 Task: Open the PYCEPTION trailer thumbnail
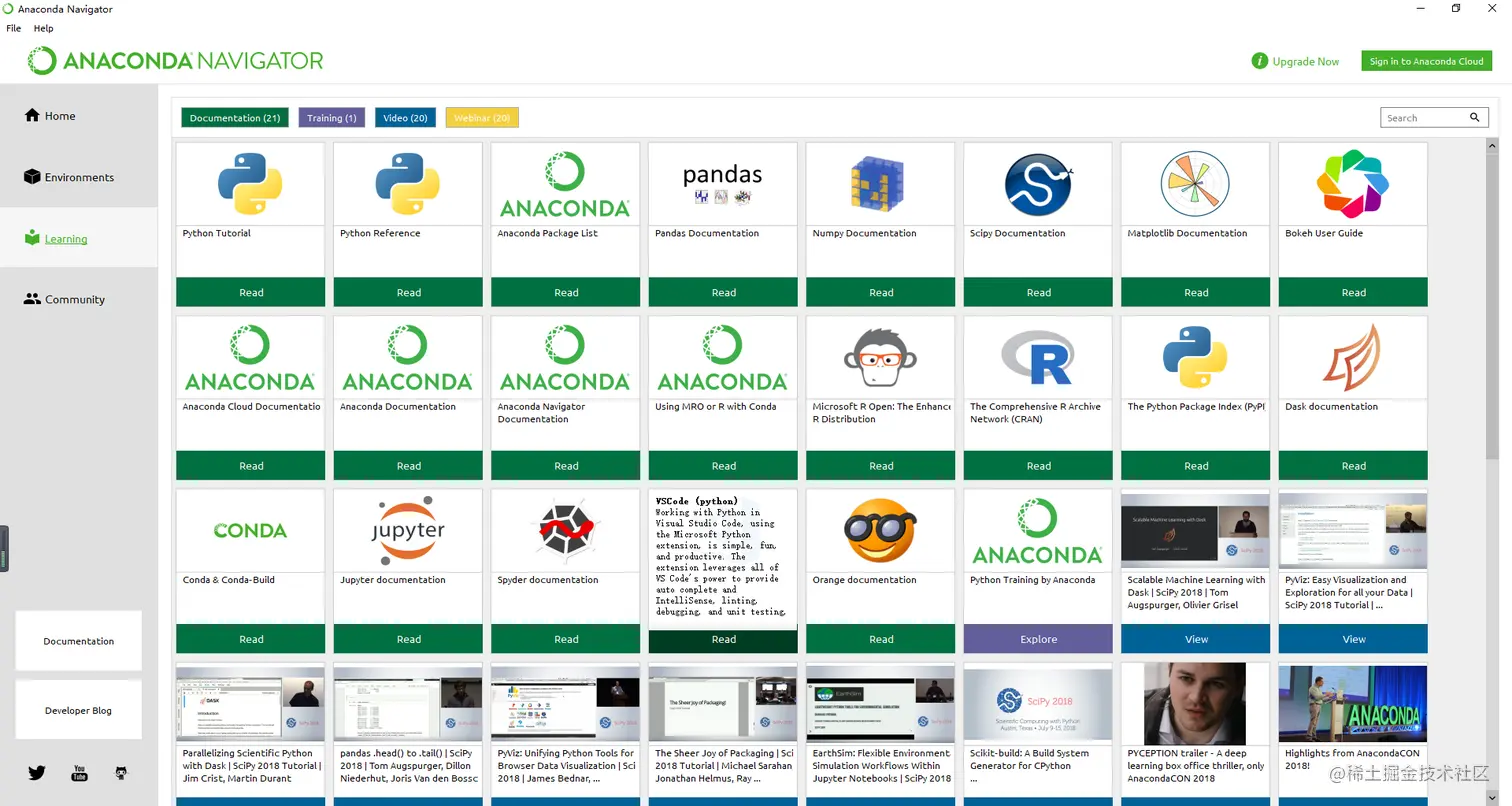1195,703
